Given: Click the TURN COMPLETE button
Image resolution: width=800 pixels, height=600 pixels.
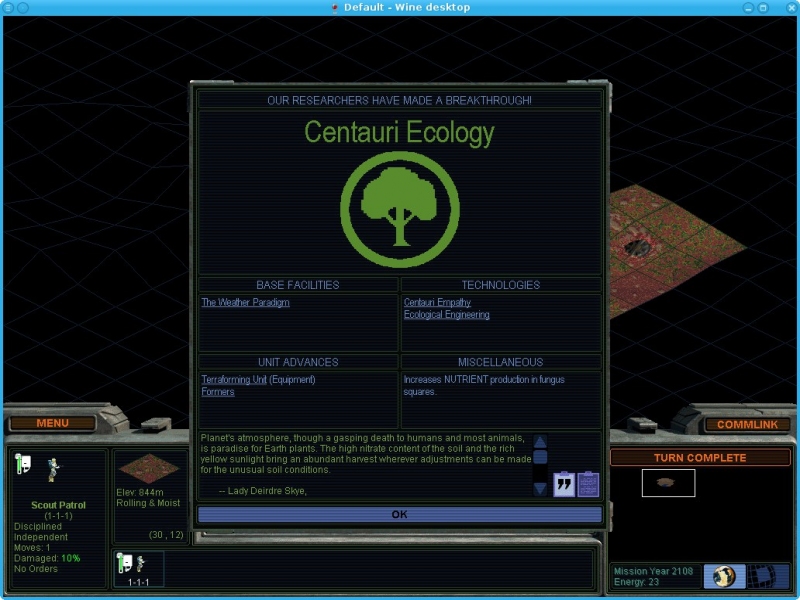Looking at the screenshot, I should [x=700, y=457].
